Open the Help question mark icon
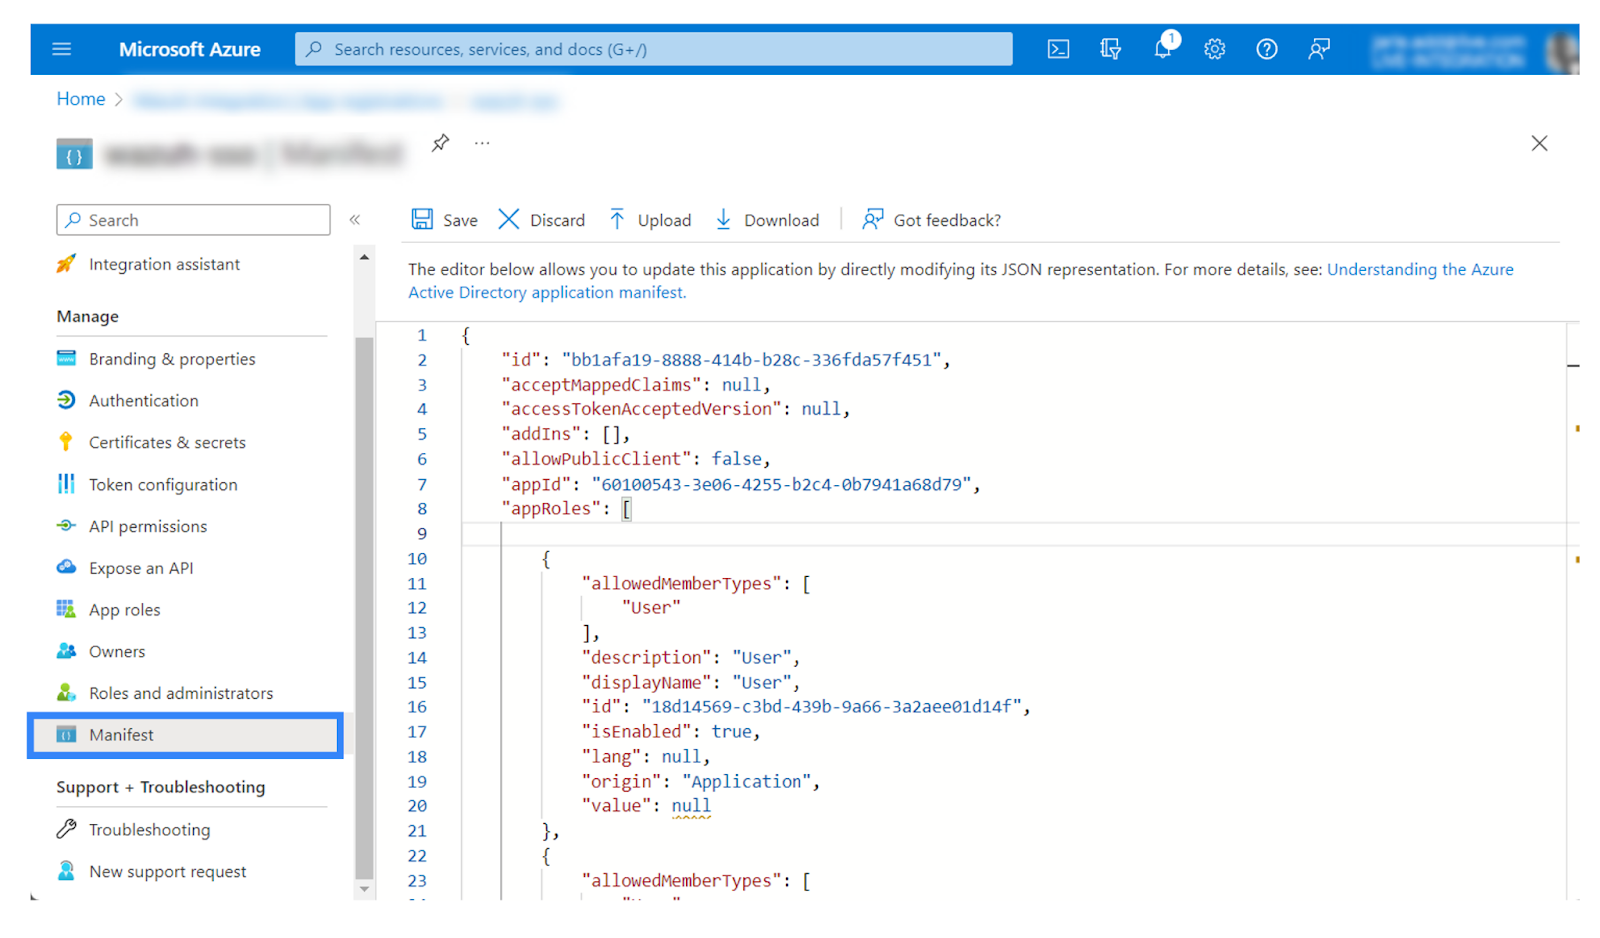The image size is (1600, 938). point(1266,49)
